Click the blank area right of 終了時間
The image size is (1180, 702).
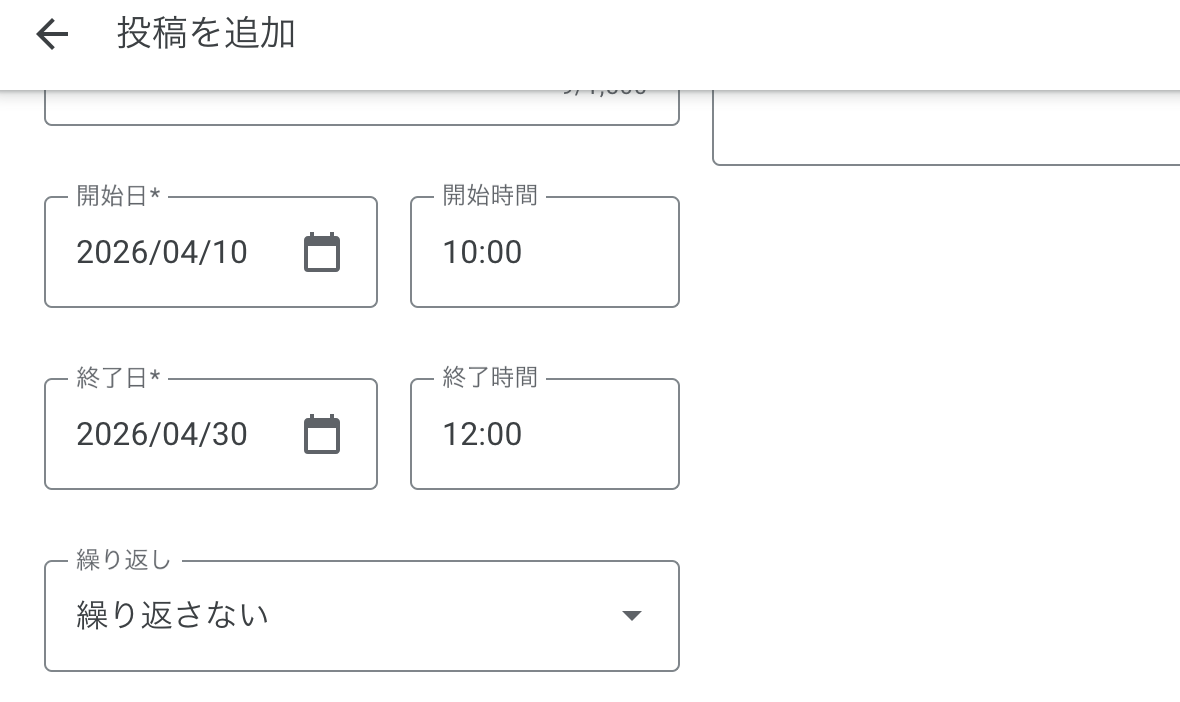coord(930,434)
